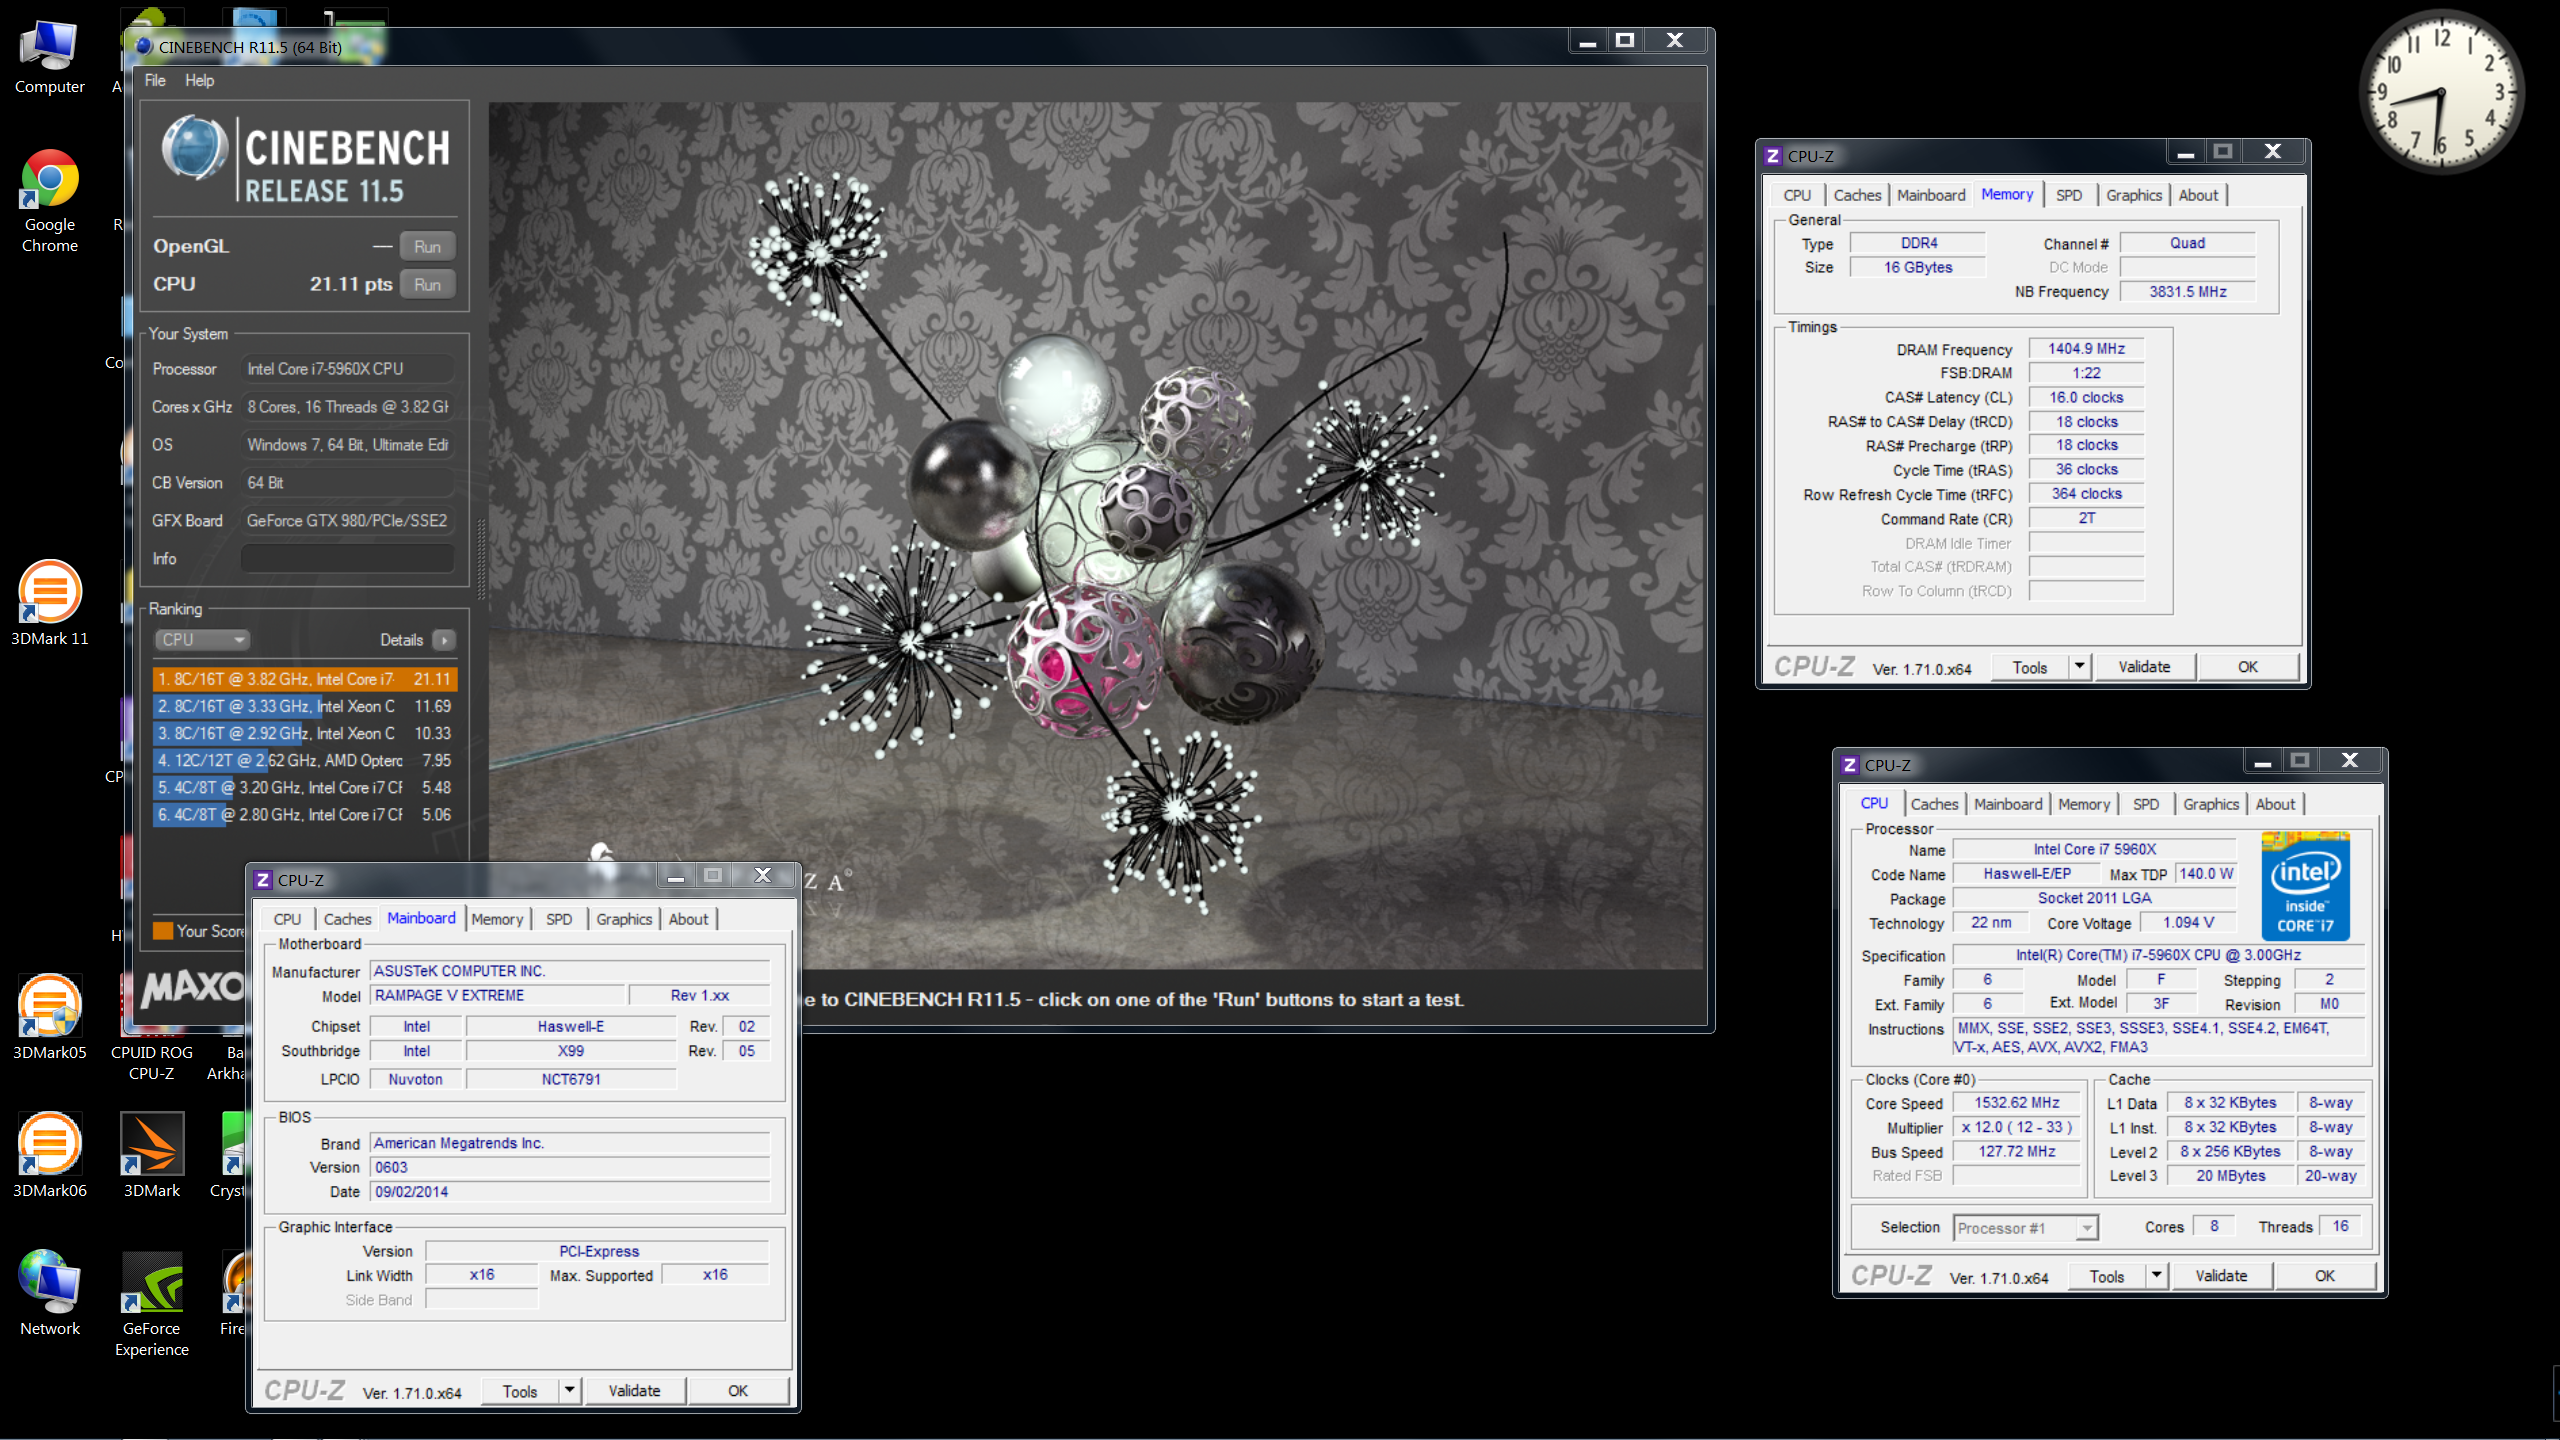Image resolution: width=2560 pixels, height=1440 pixels.
Task: Click the CPU-Z CPU window title icon
Action: point(1850,765)
